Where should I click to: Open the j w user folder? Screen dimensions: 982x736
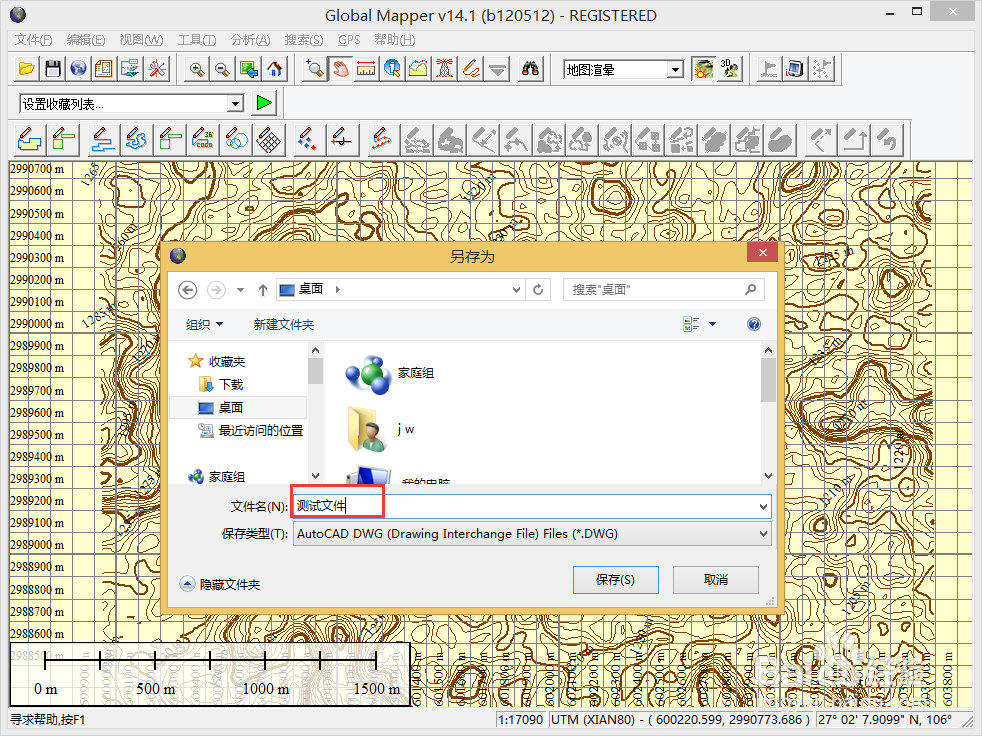click(381, 429)
